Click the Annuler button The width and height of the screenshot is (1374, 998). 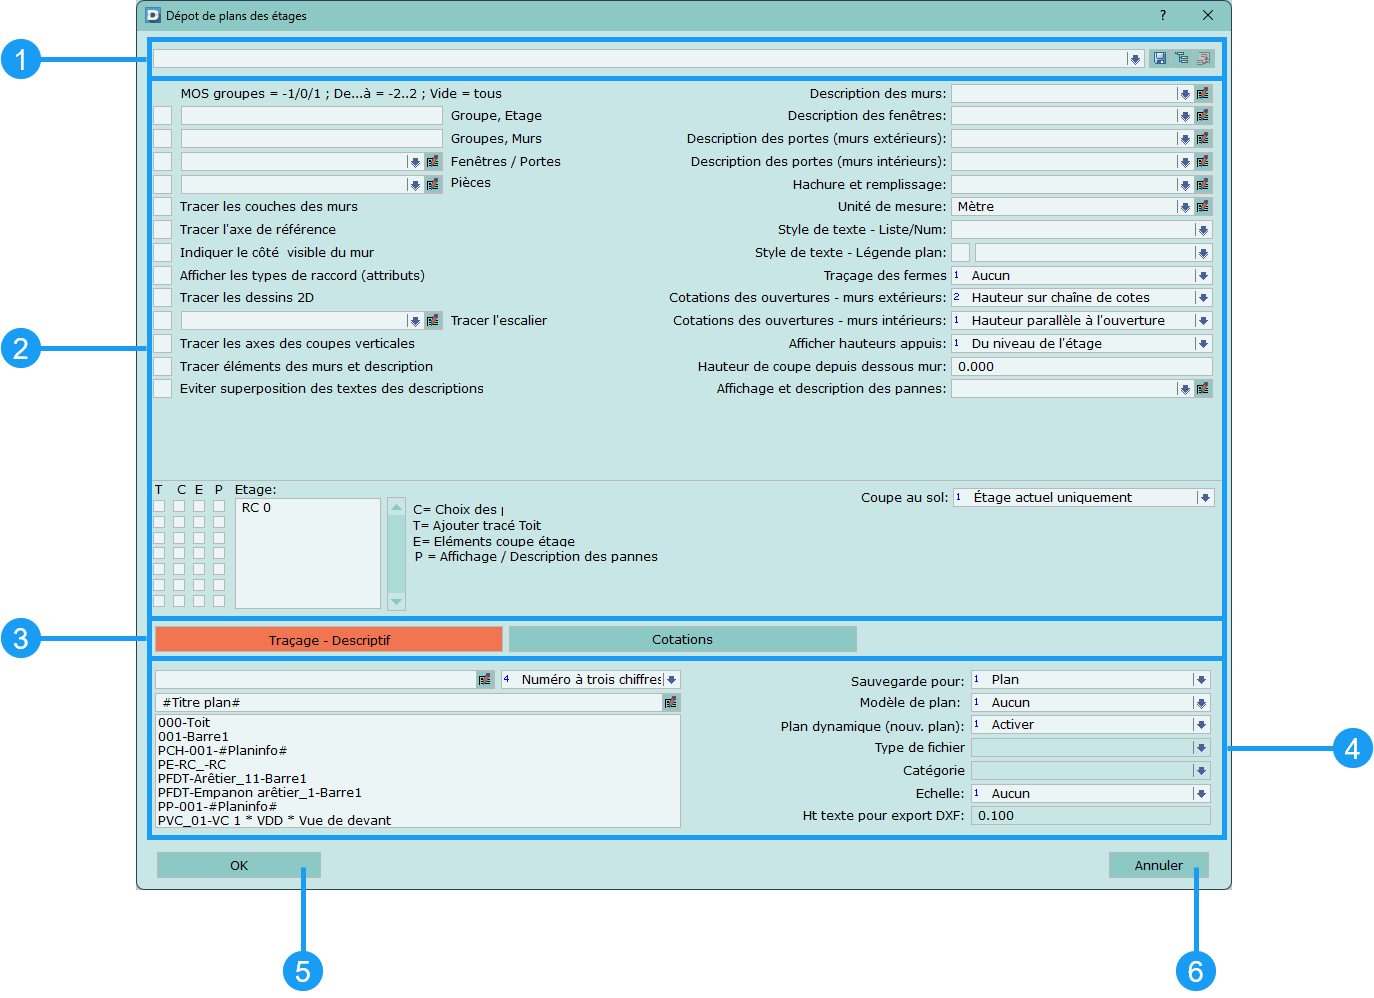1158,866
